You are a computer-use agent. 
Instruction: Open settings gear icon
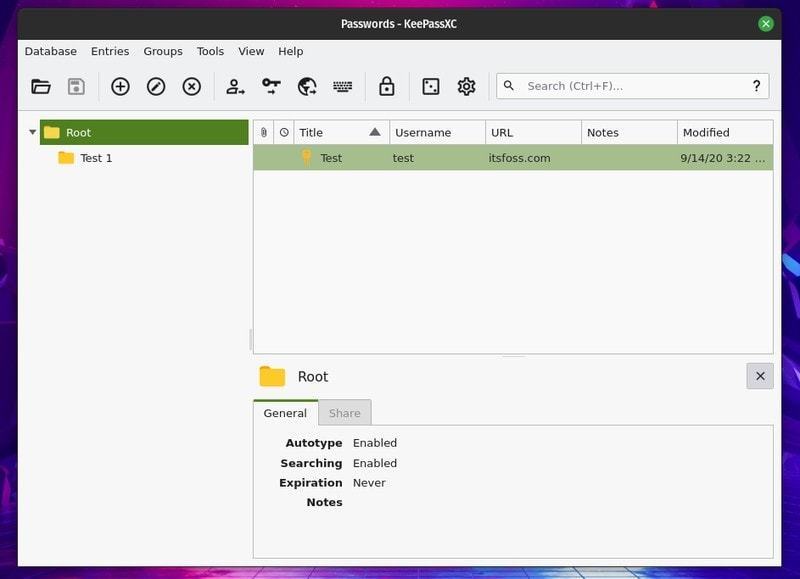[x=466, y=87]
